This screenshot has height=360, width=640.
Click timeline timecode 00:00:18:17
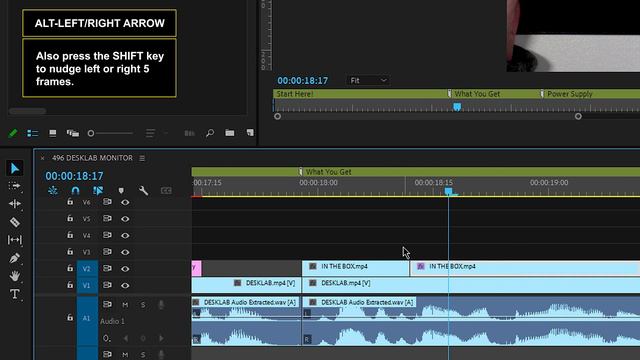pos(74,176)
